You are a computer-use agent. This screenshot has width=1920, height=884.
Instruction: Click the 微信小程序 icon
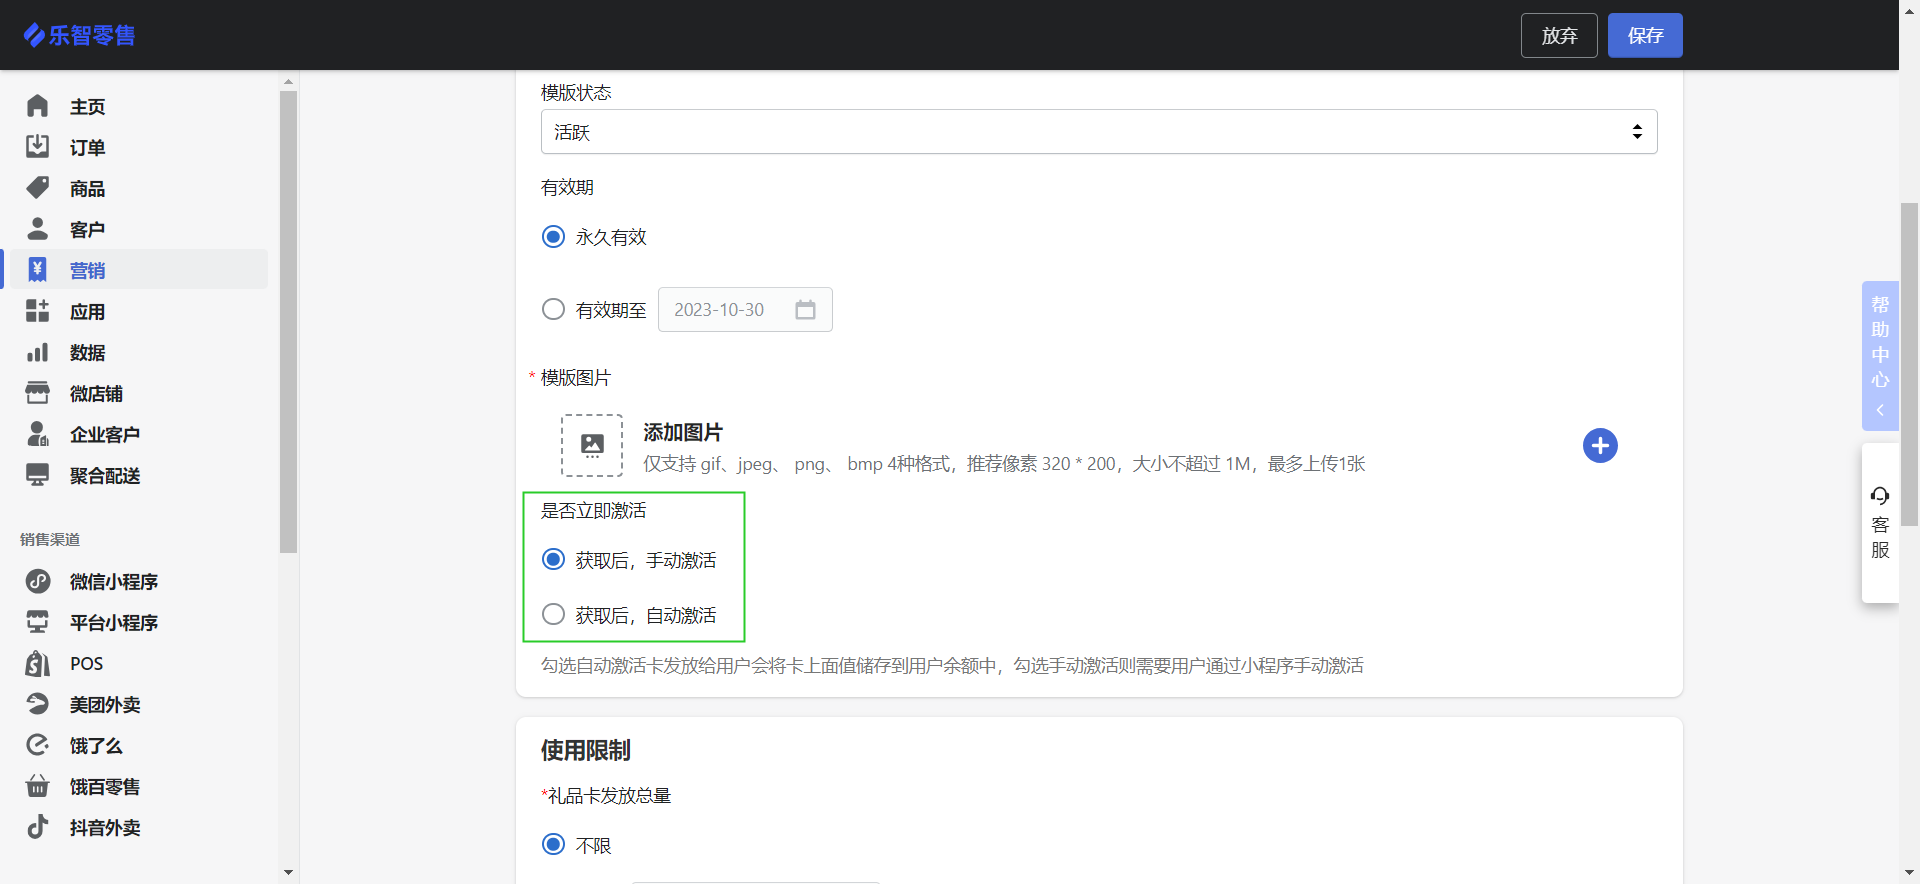pos(37,581)
